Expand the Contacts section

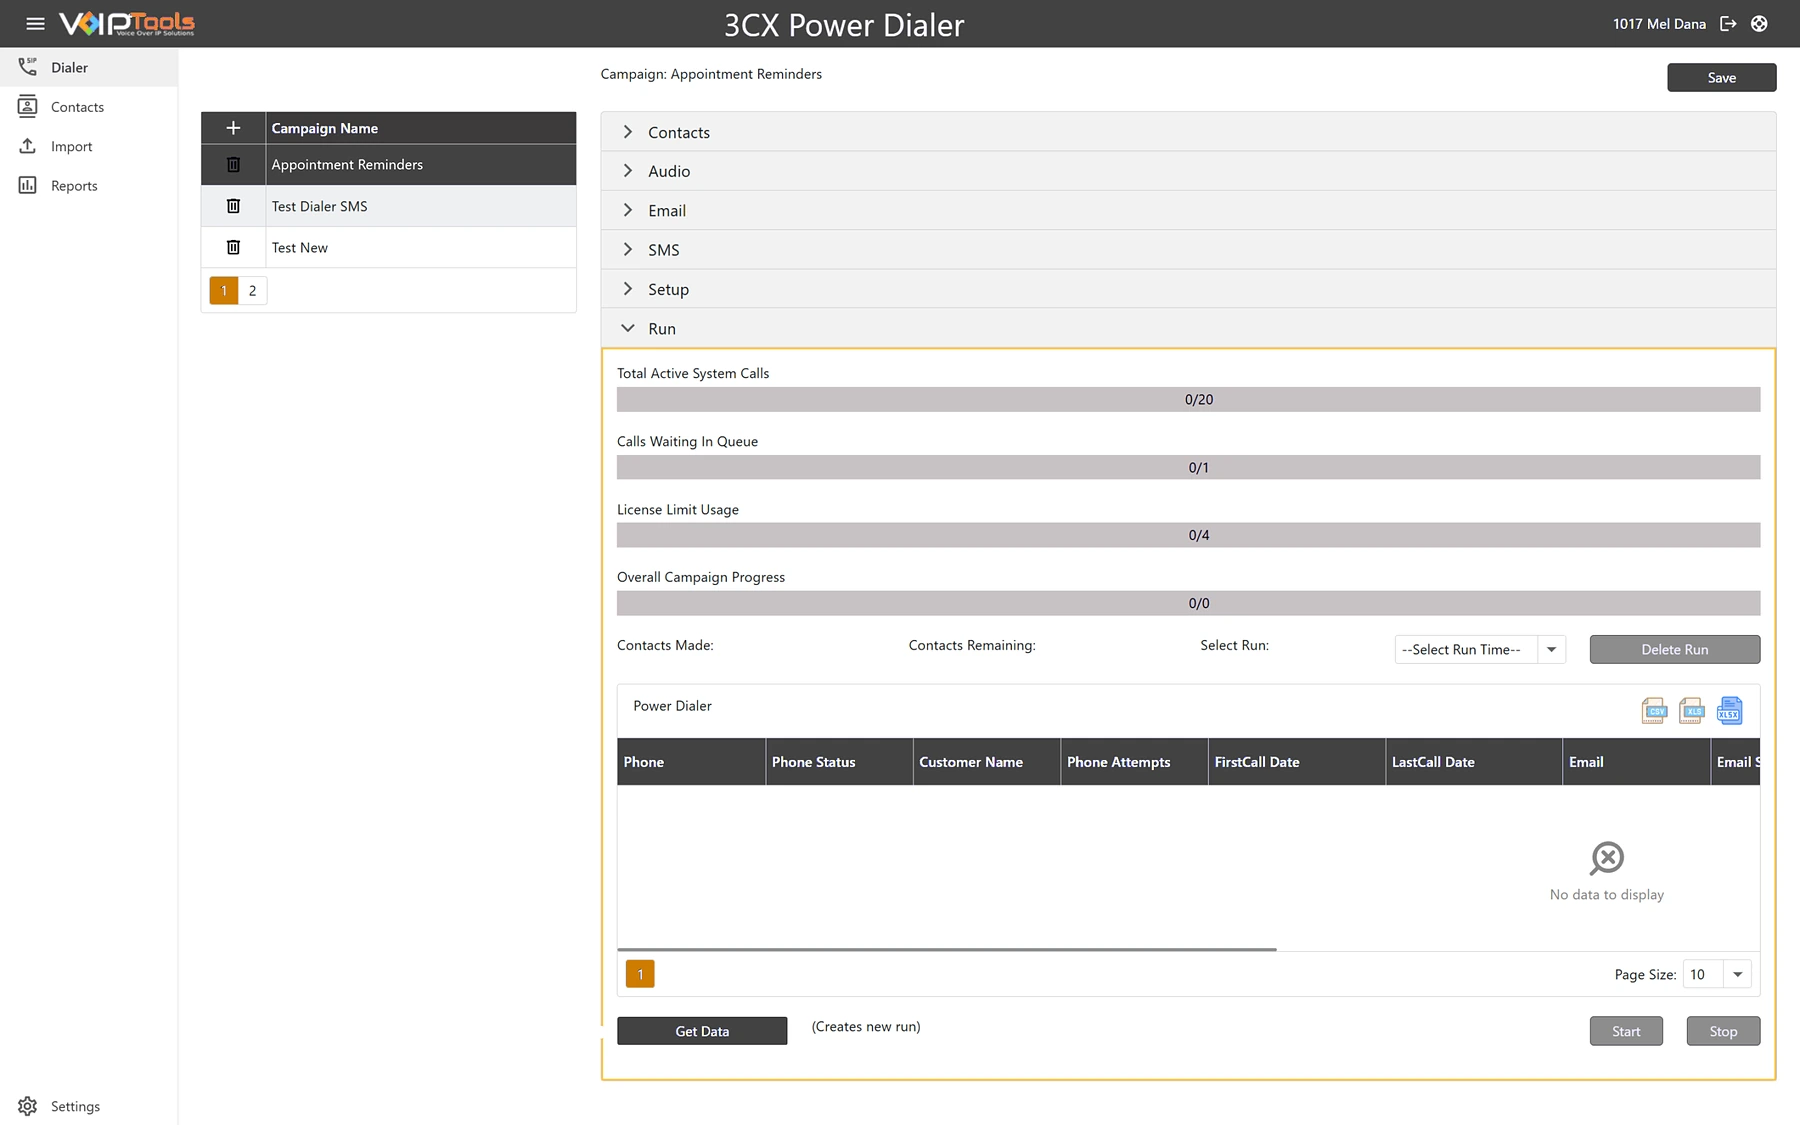click(1188, 132)
